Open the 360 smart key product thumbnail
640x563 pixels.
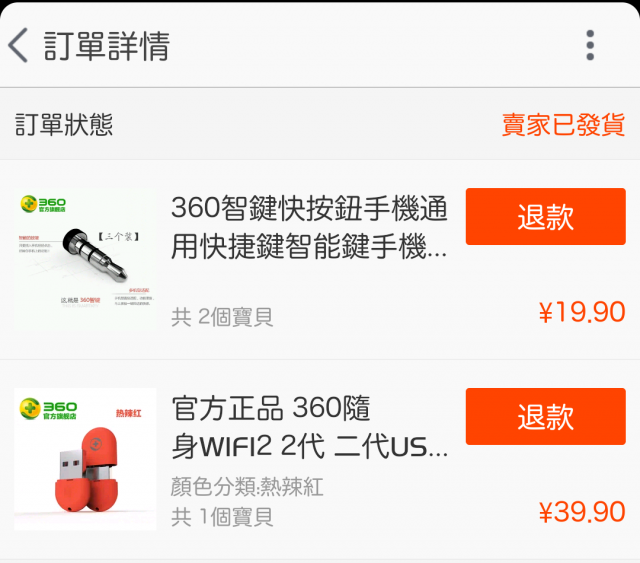[85, 259]
